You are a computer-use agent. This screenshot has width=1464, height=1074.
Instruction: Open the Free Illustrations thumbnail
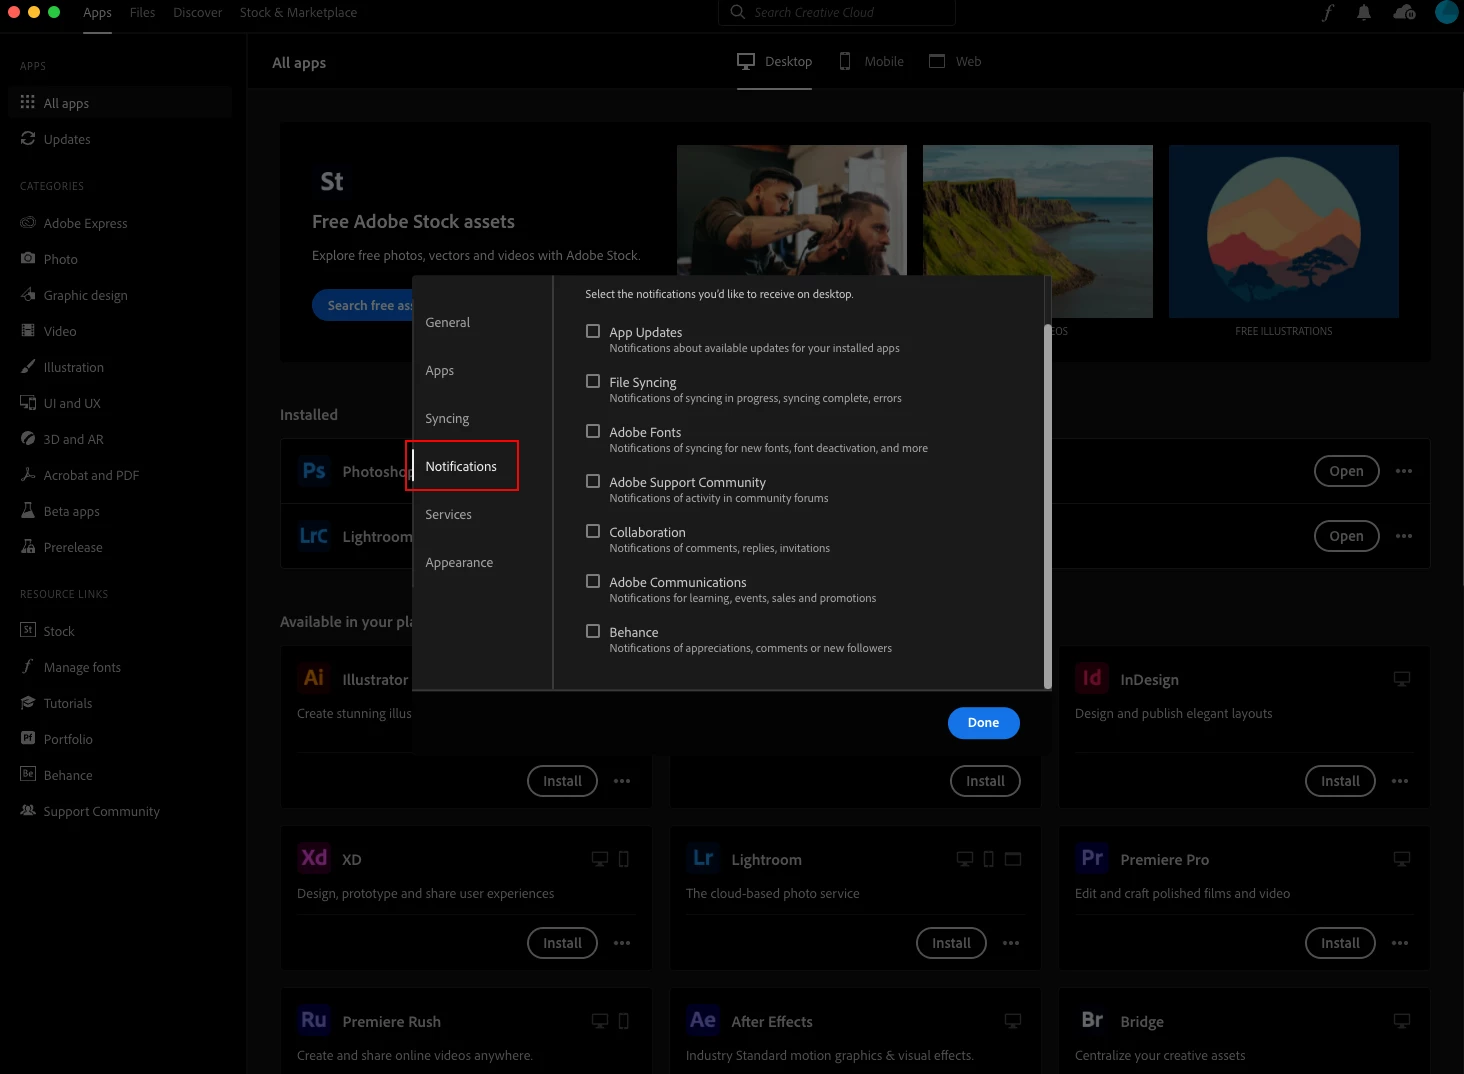tap(1283, 231)
